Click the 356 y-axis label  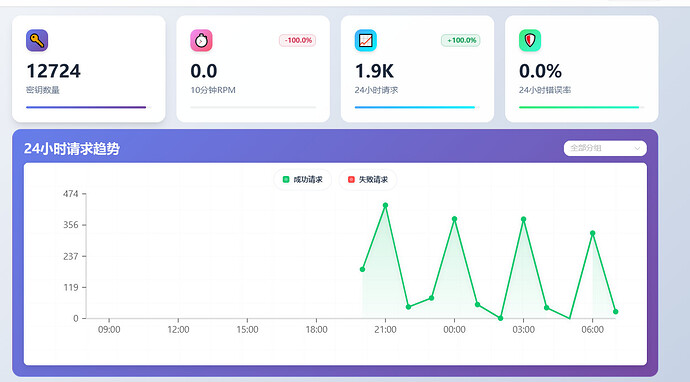[70, 225]
